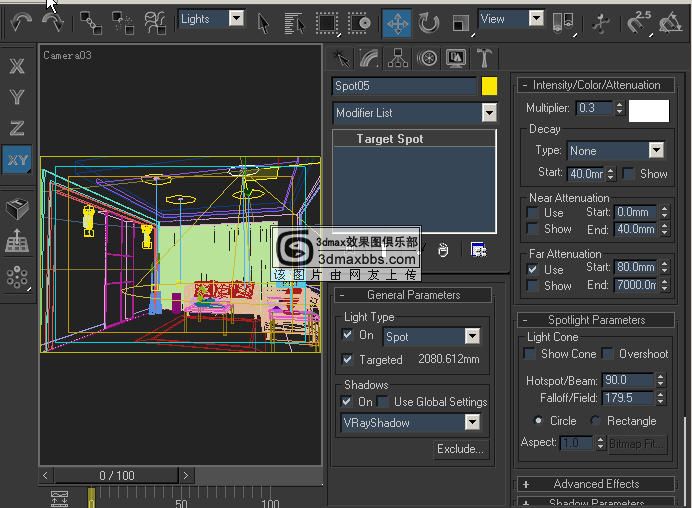Toggle the Decay Show checkbox

pyautogui.click(x=628, y=173)
